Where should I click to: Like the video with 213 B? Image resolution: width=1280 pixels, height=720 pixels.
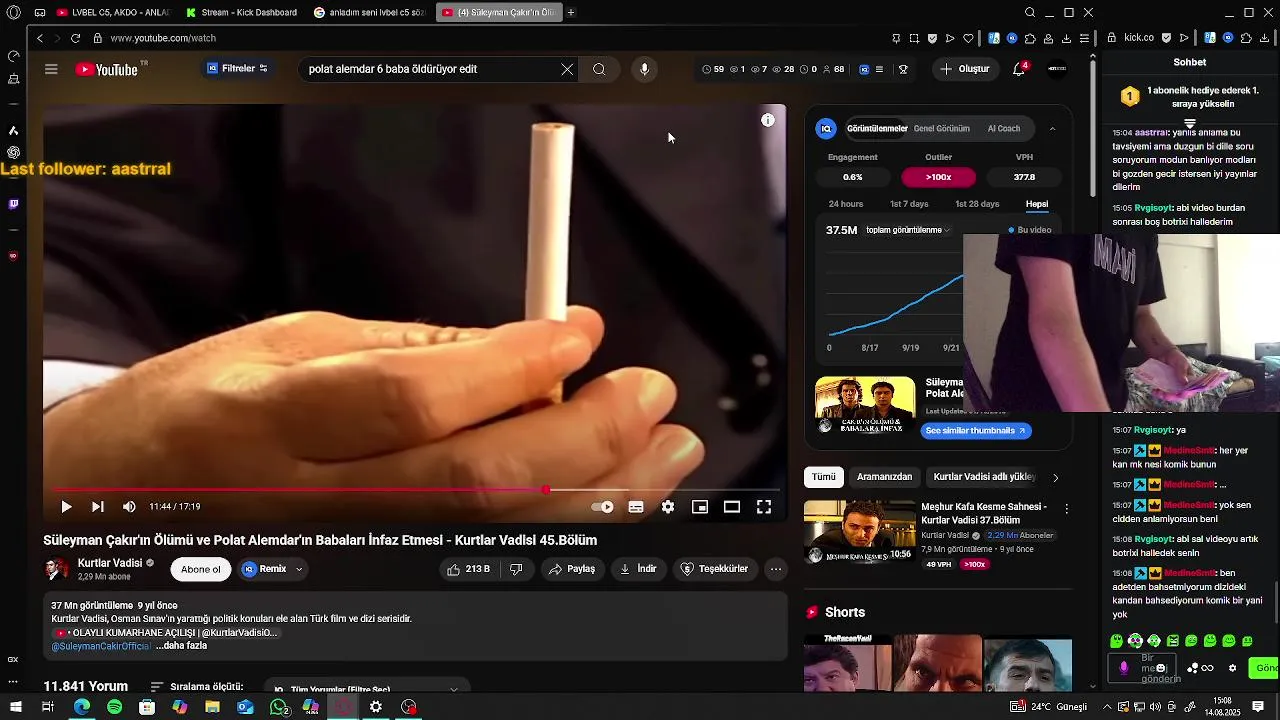click(x=468, y=569)
